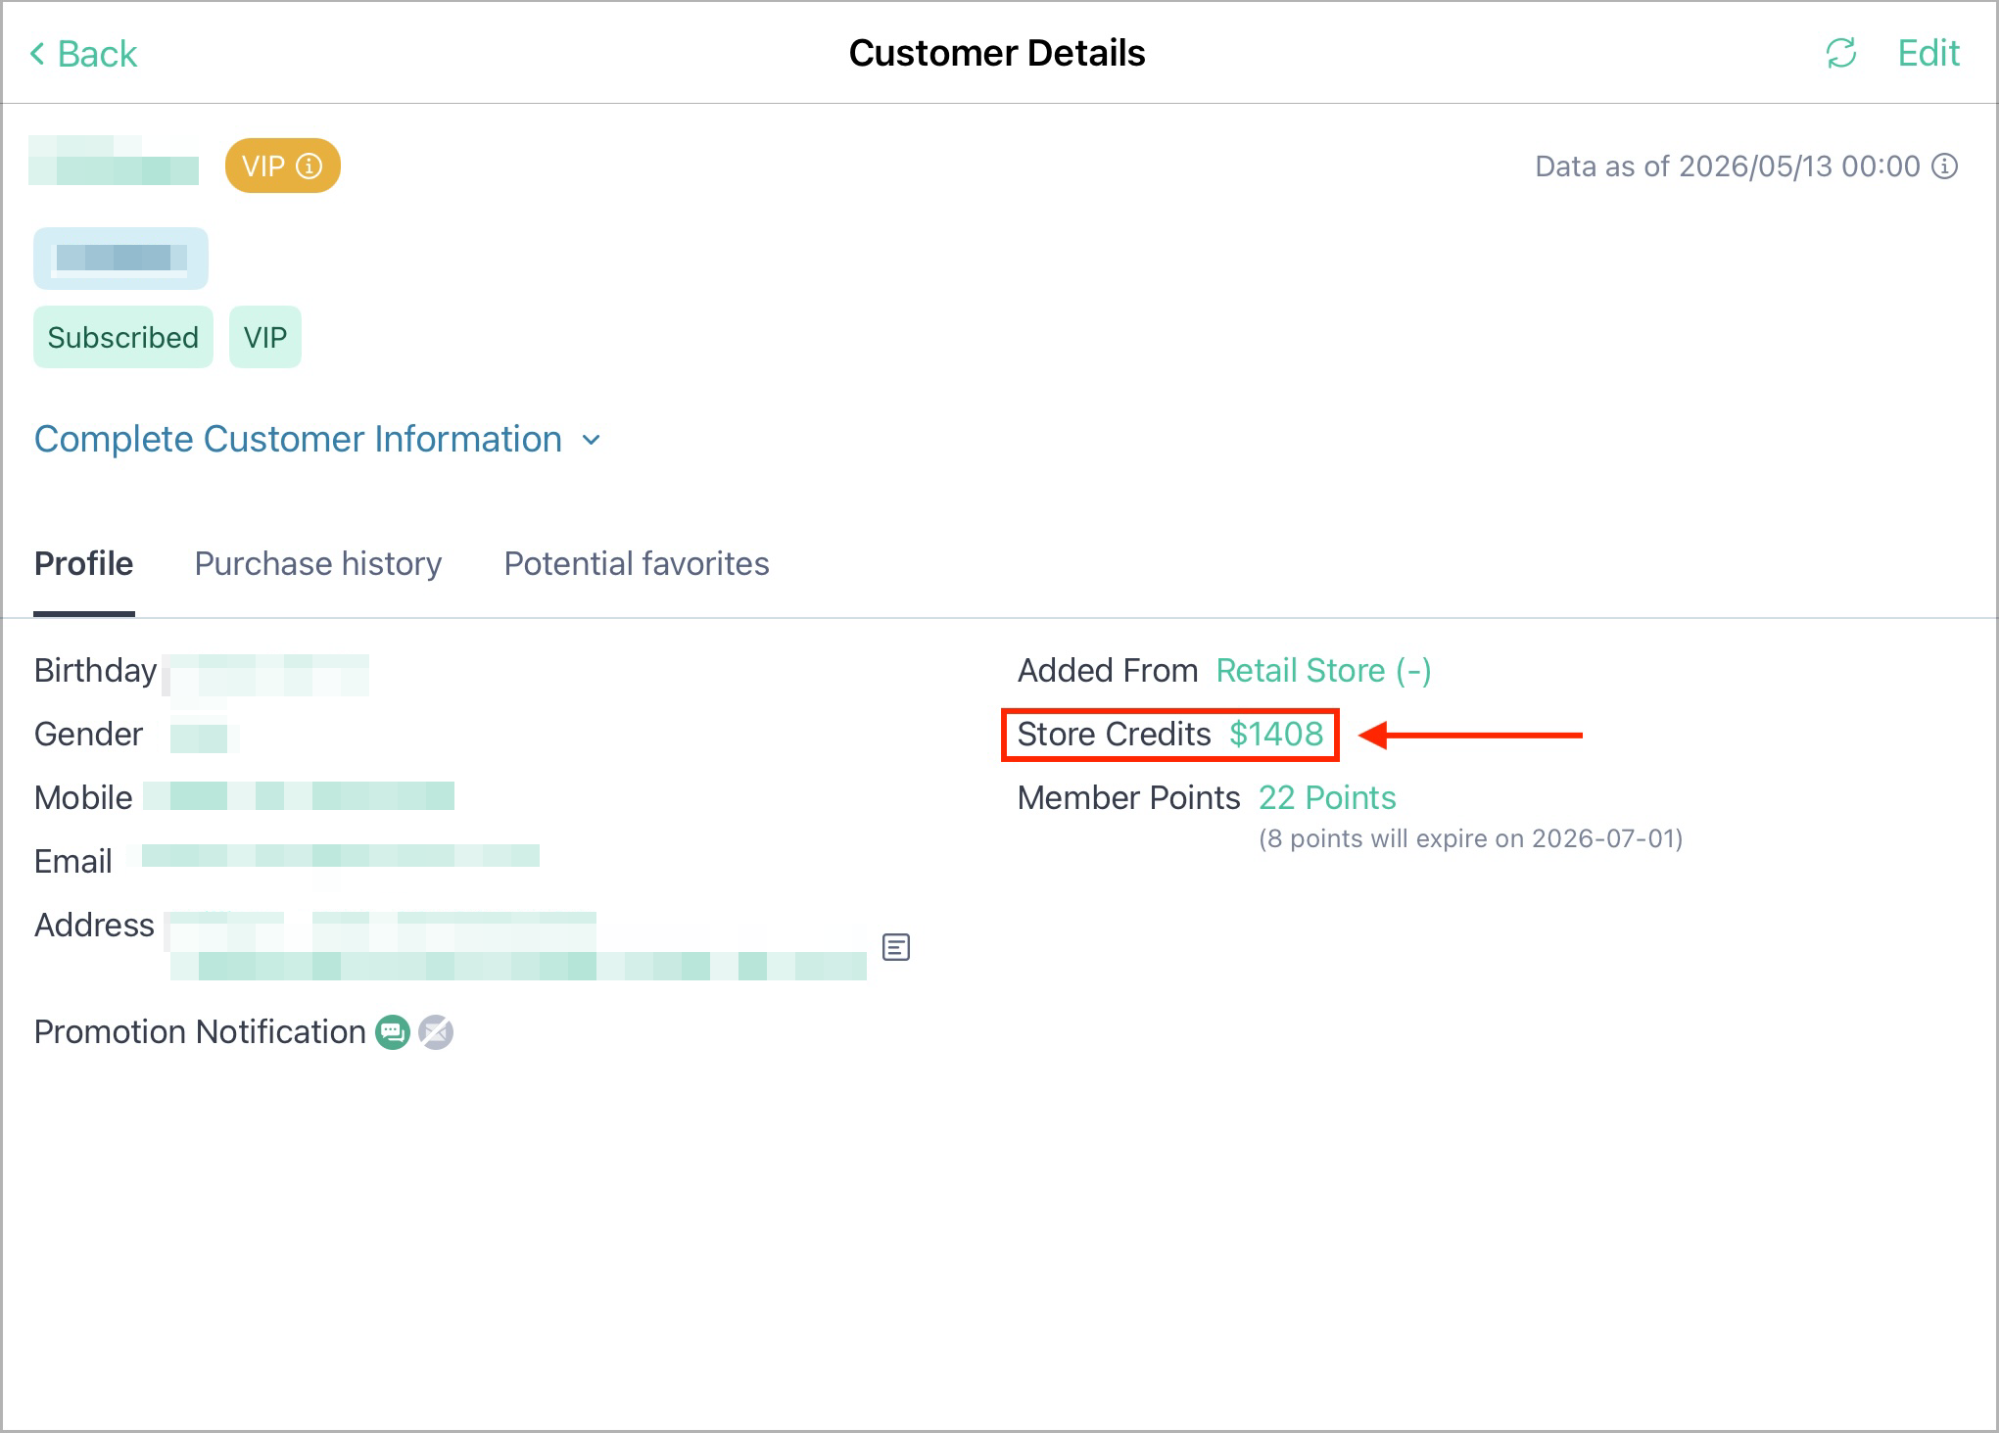The width and height of the screenshot is (1999, 1433).
Task: Click the Edit button
Action: 1928,53
